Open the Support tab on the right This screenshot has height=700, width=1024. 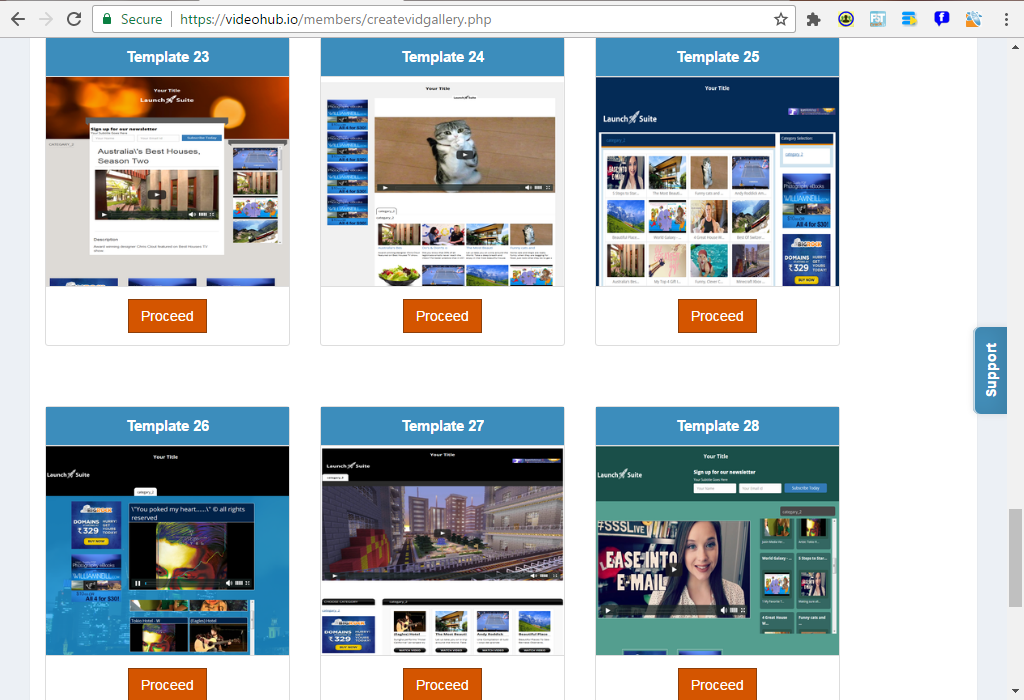pyautogui.click(x=990, y=370)
